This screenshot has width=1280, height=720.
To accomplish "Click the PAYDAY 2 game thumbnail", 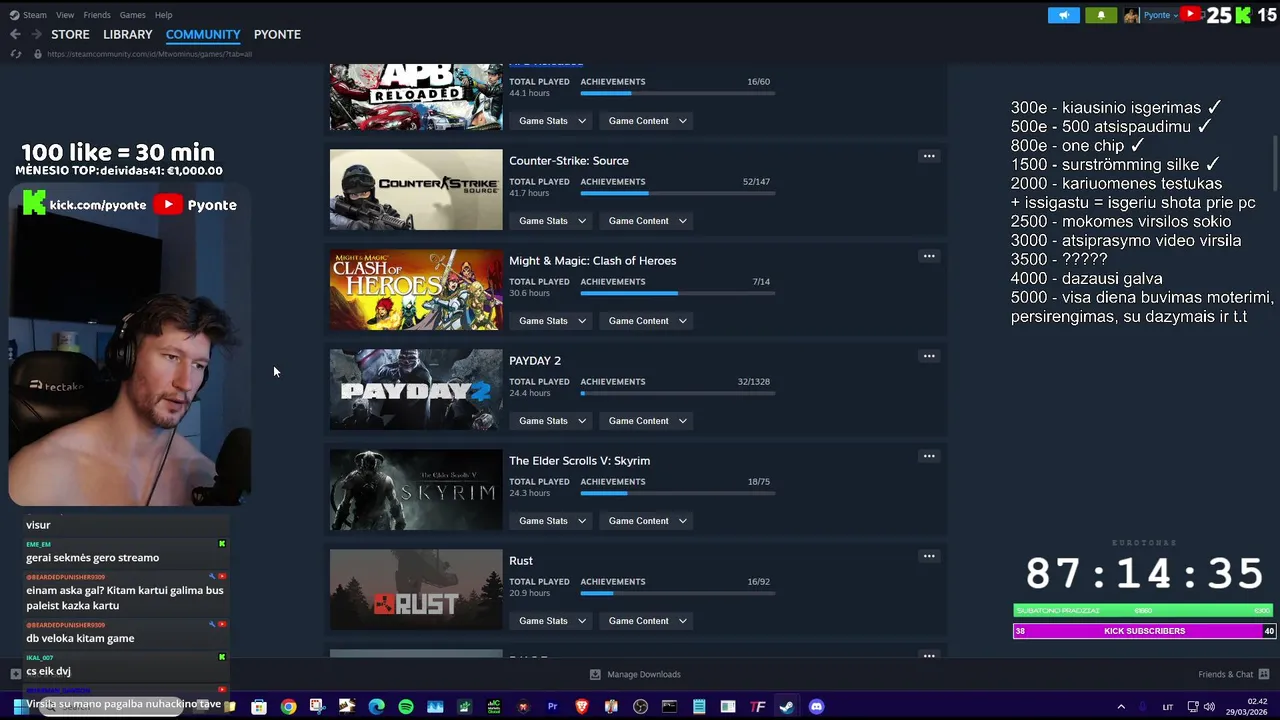I will 416,390.
